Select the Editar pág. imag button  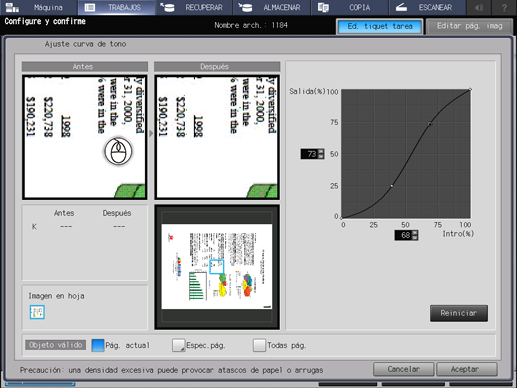tap(469, 26)
